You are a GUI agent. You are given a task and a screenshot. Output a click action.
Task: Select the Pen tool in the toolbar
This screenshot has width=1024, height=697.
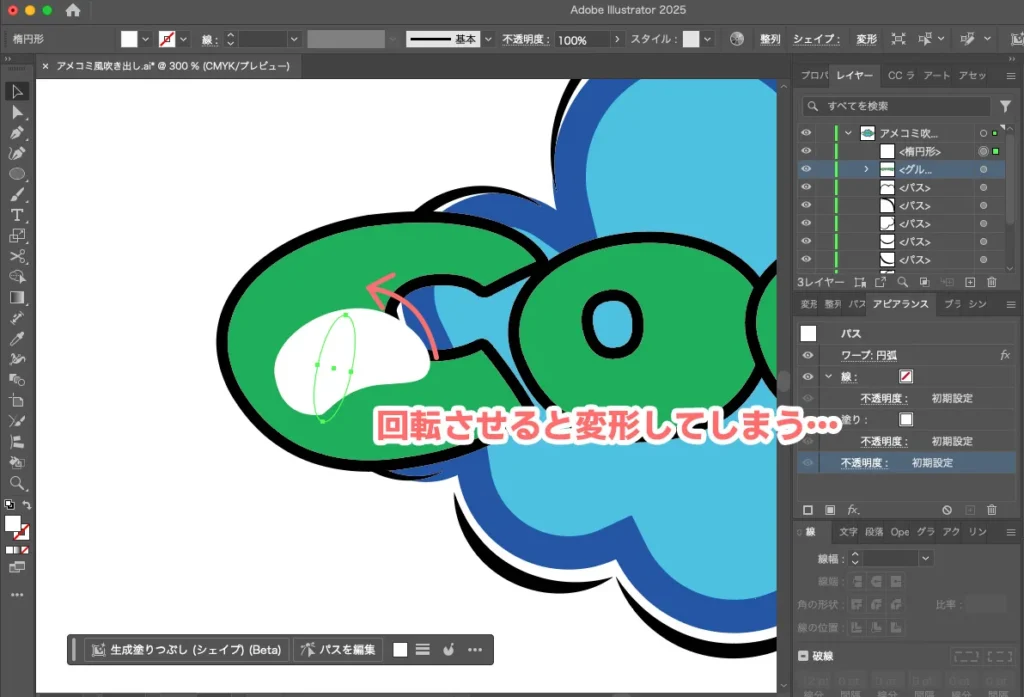click(17, 134)
